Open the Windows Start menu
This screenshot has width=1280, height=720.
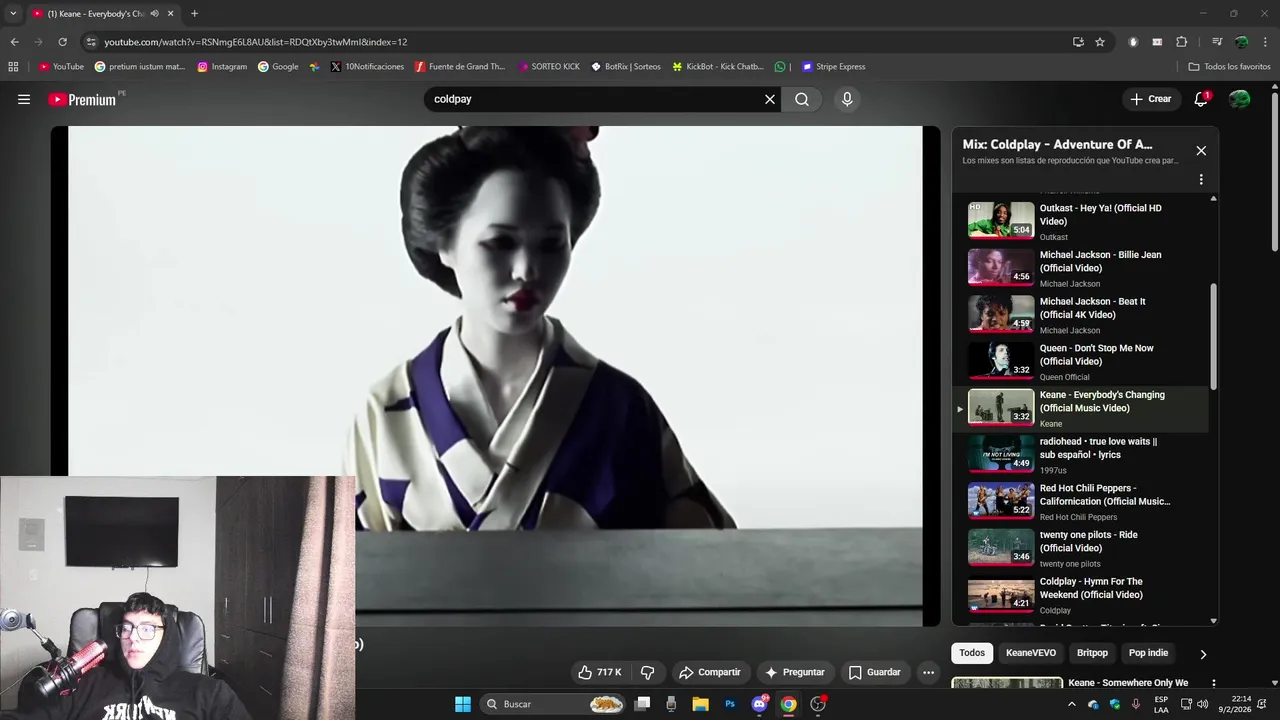coord(463,704)
